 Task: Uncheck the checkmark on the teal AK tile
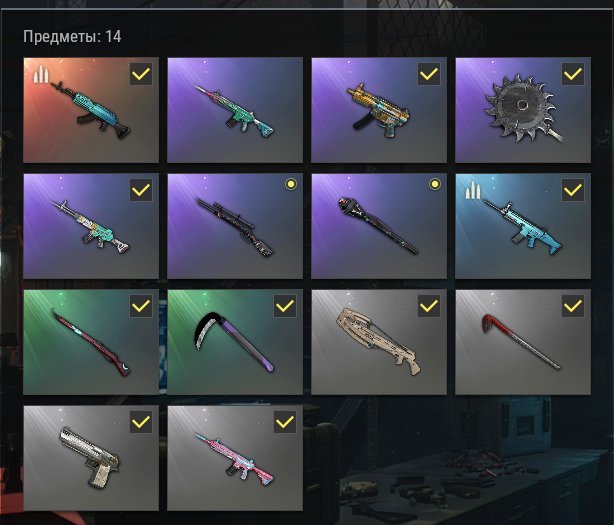[141, 74]
